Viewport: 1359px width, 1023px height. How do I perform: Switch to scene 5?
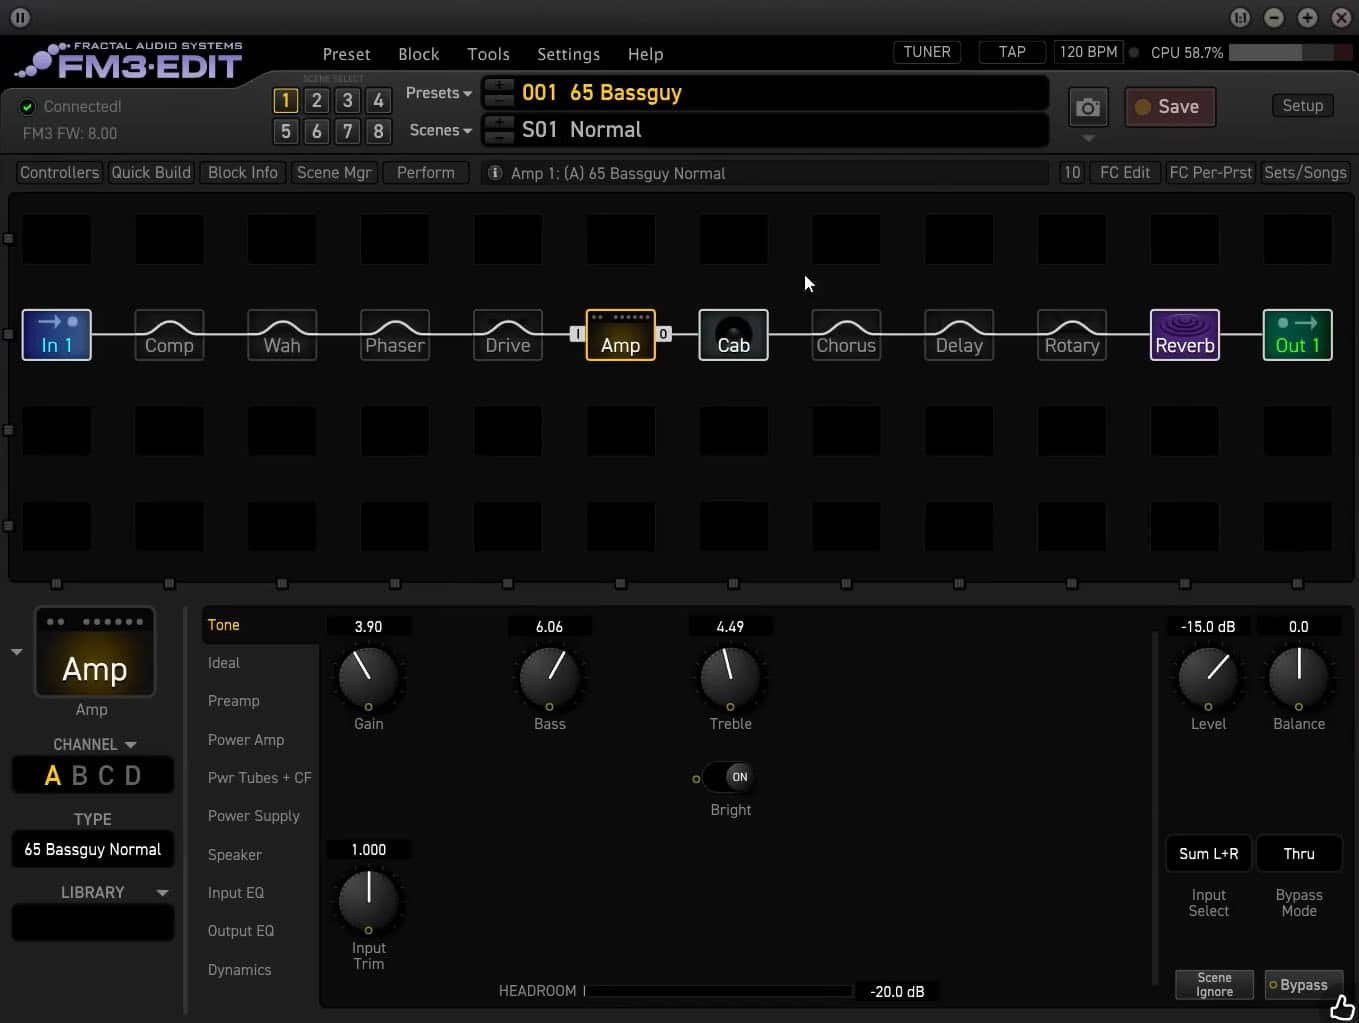point(285,131)
